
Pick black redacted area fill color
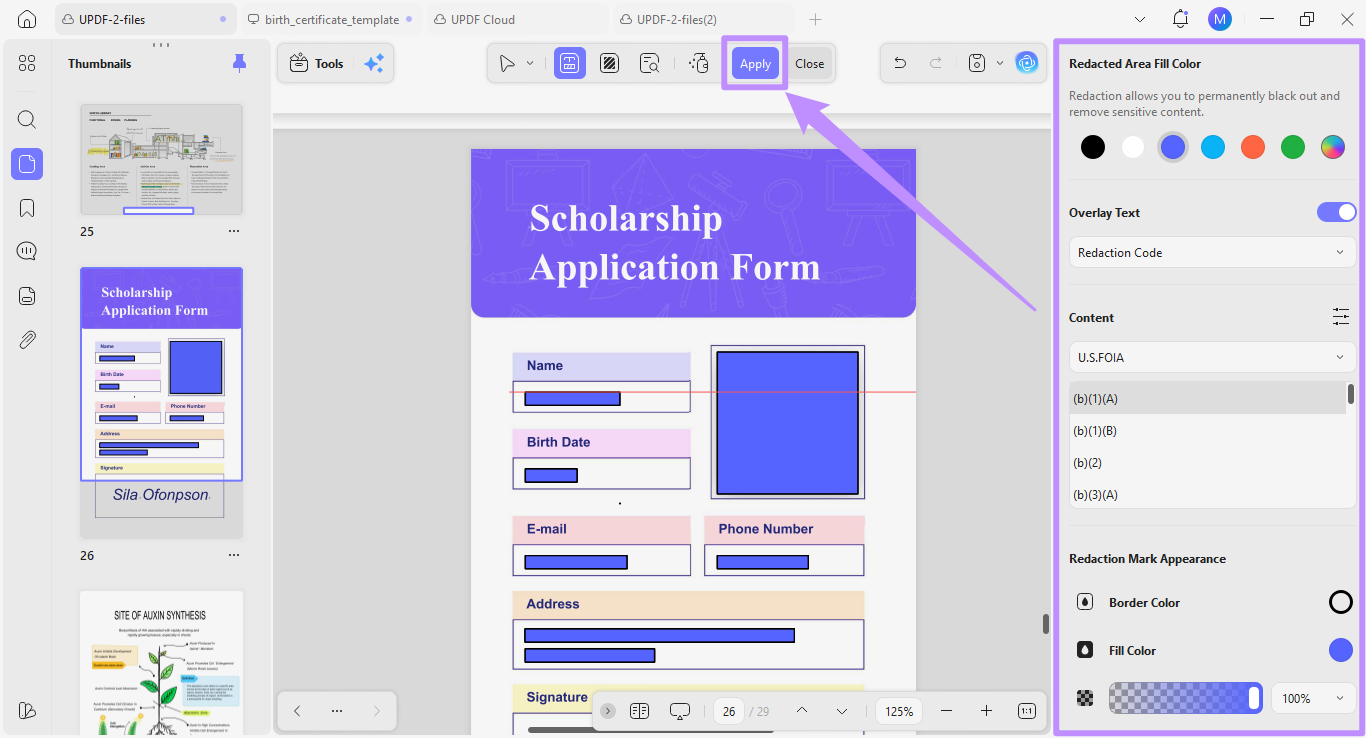(1093, 147)
